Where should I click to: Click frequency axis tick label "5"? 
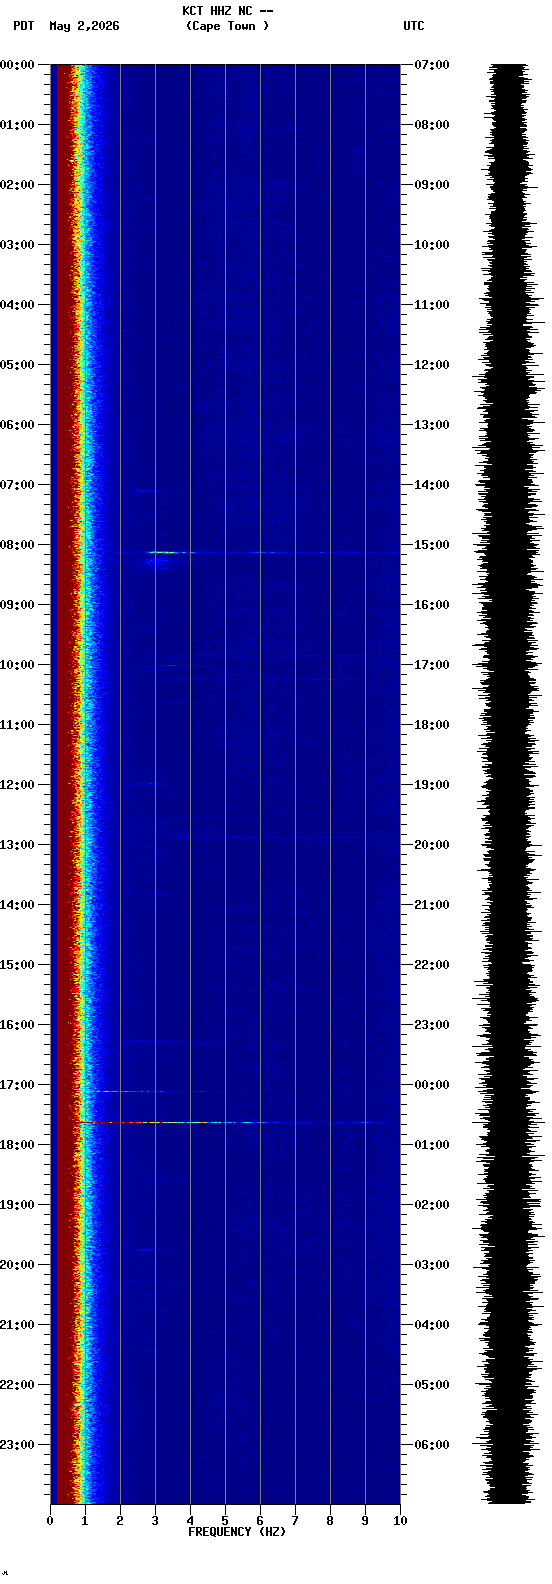(x=225, y=1521)
